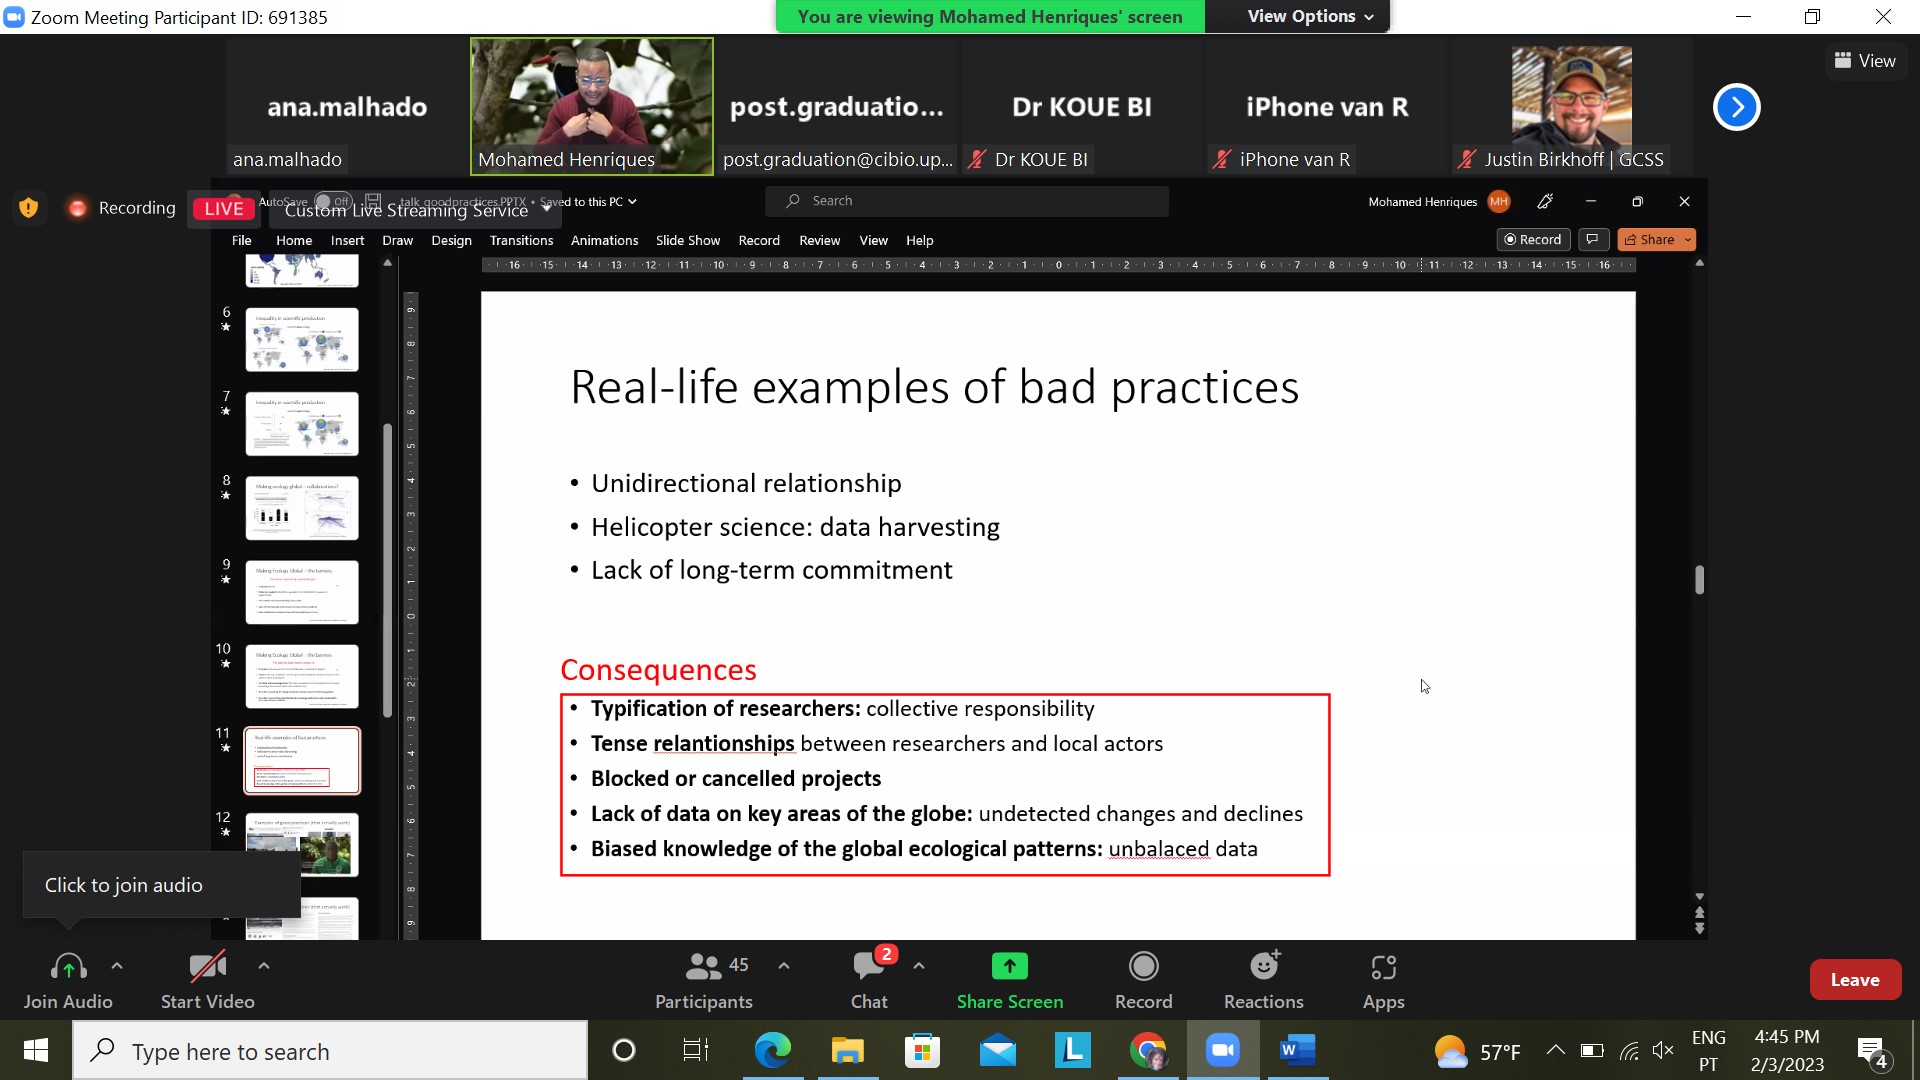Screen dimensions: 1920x1080
Task: Click the pen icon beside the MH avatar
Action: [1545, 201]
